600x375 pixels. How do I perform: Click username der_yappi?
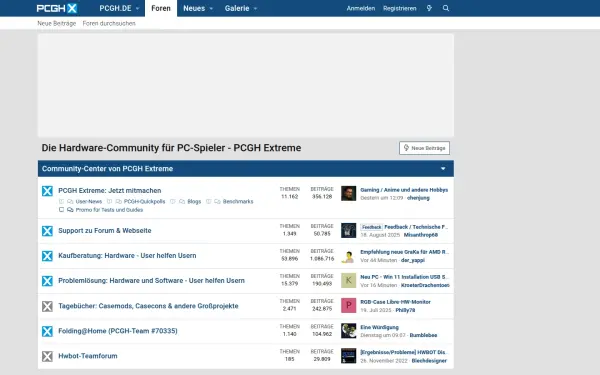[x=413, y=260]
